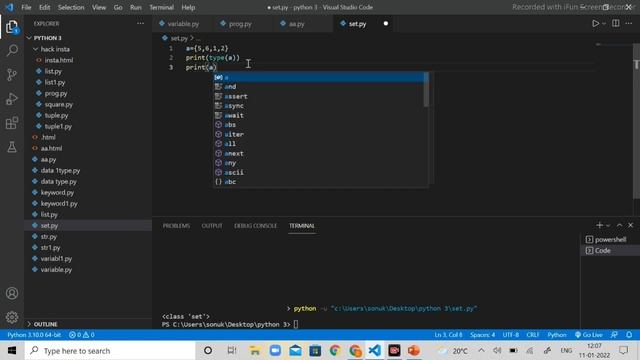This screenshot has height=360, width=640.
Task: Open Zoom from the taskbar
Action: click(275, 351)
